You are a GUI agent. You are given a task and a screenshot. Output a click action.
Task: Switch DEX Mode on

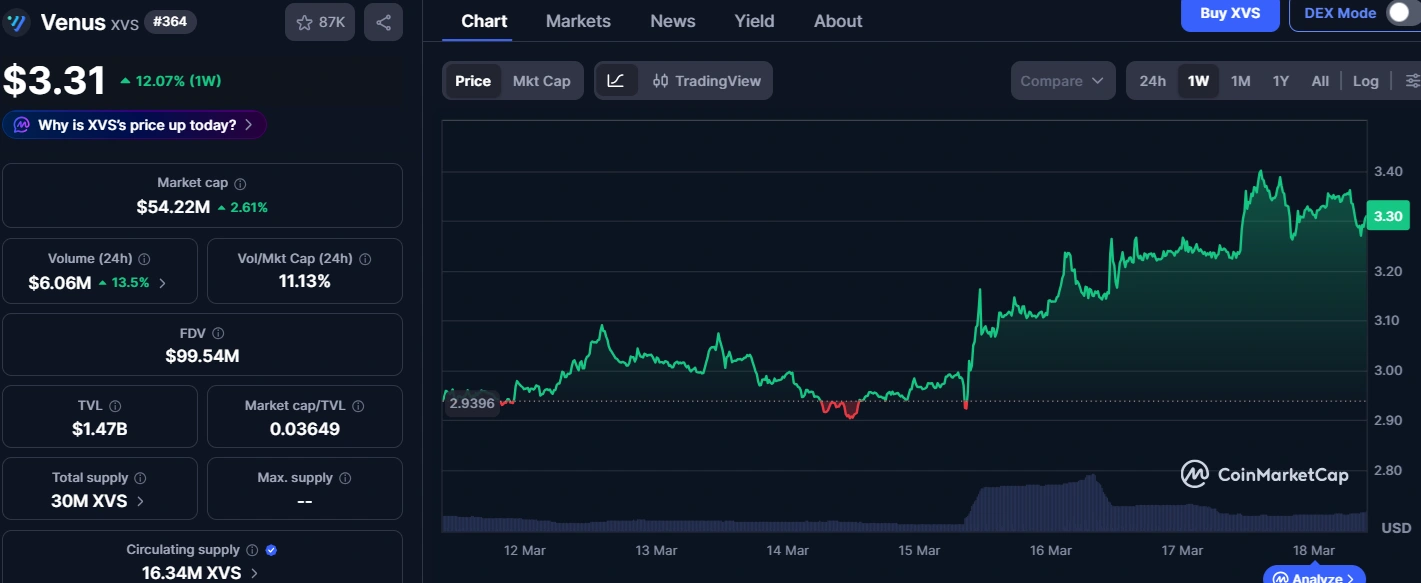[x=1397, y=14]
